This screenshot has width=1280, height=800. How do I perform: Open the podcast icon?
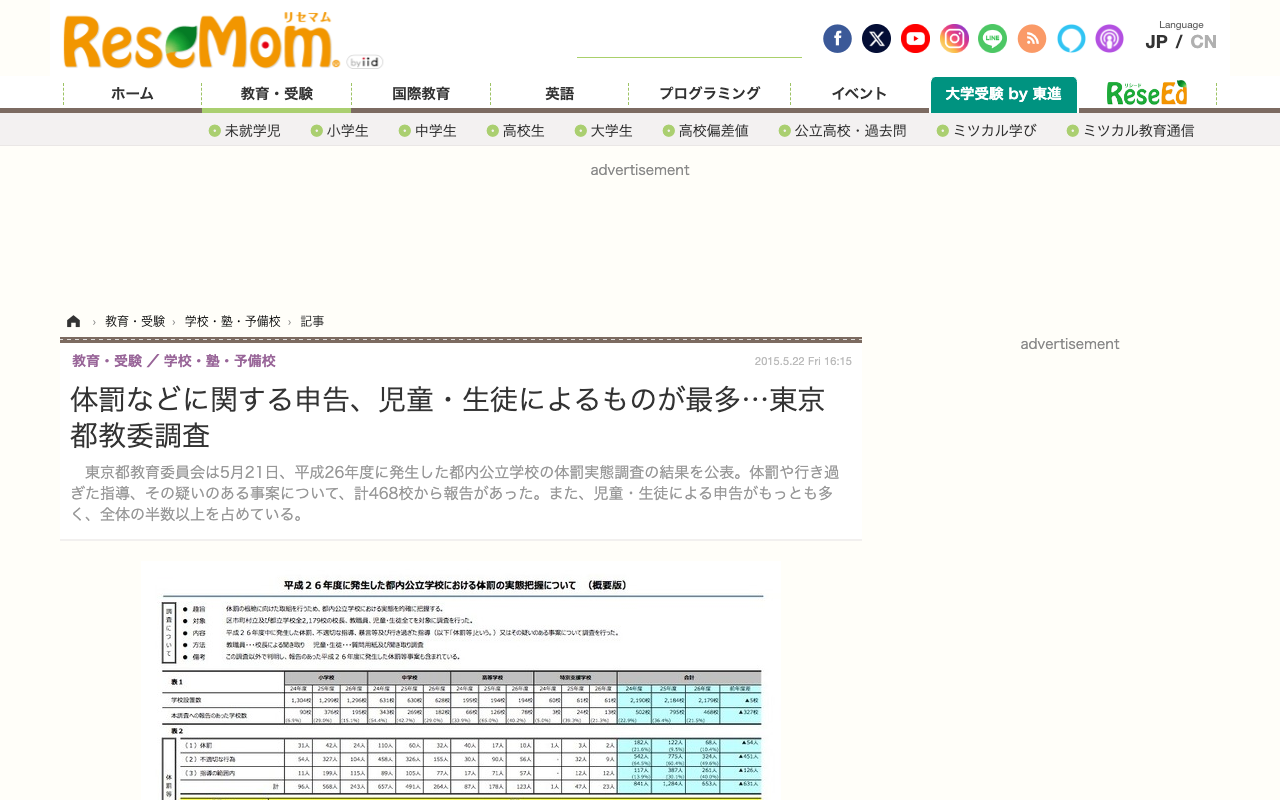coord(1109,39)
